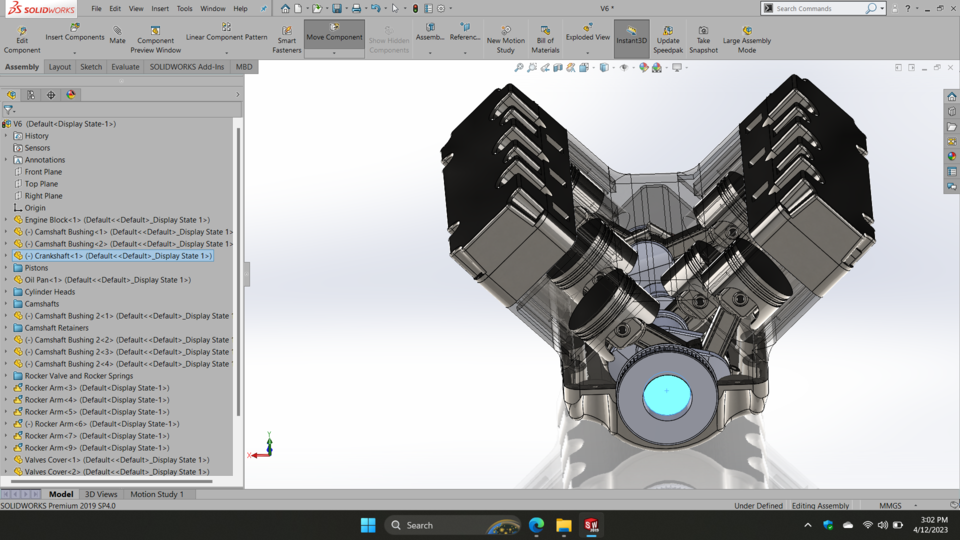Switch to the Evaluate tab
This screenshot has height=540, width=960.
tap(125, 67)
